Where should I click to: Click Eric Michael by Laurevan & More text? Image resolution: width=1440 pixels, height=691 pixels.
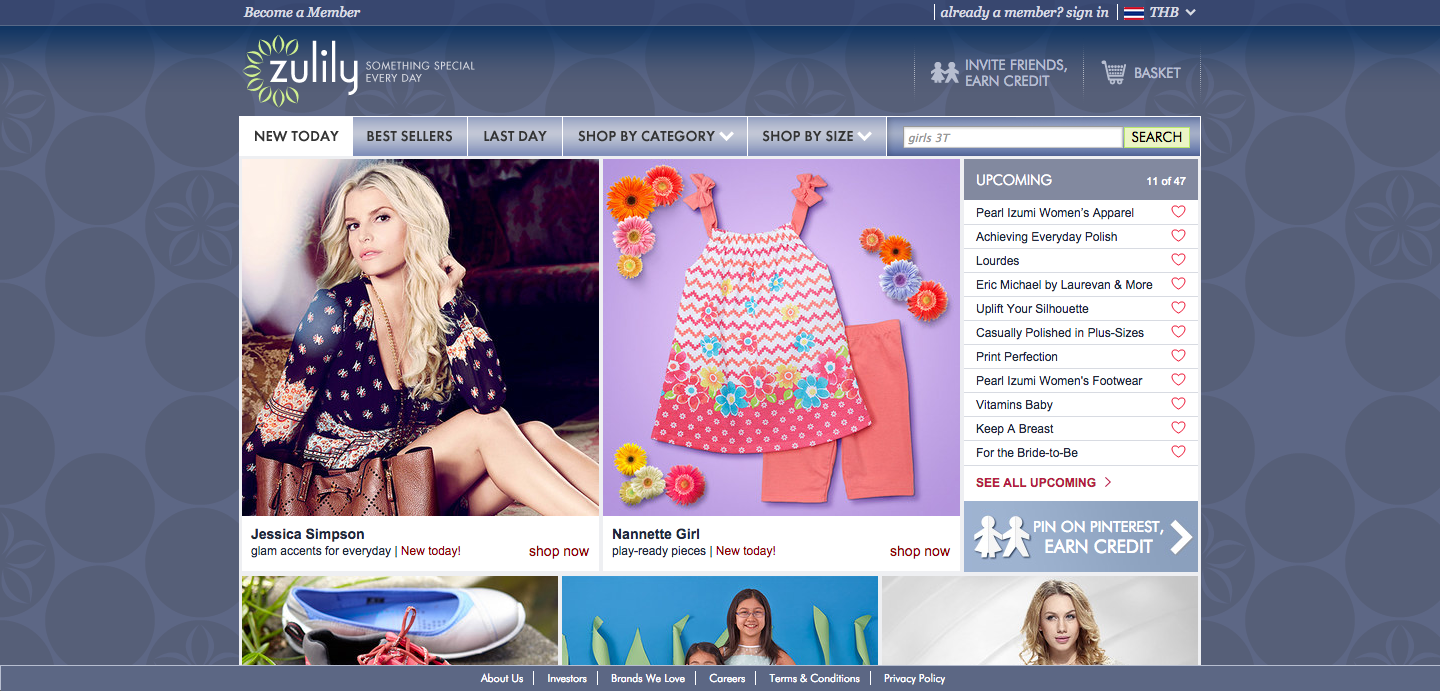pos(1064,285)
